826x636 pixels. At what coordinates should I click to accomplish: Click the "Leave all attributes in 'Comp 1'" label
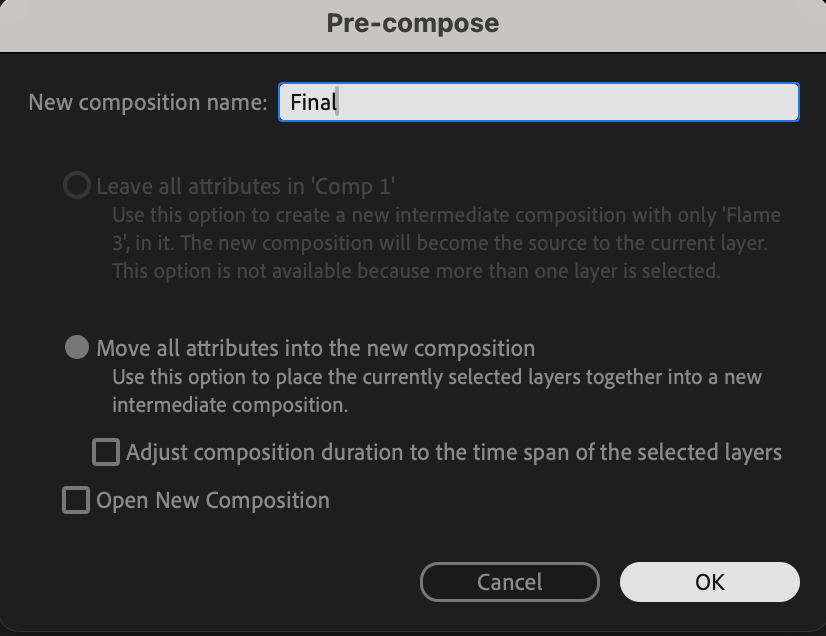tap(246, 186)
